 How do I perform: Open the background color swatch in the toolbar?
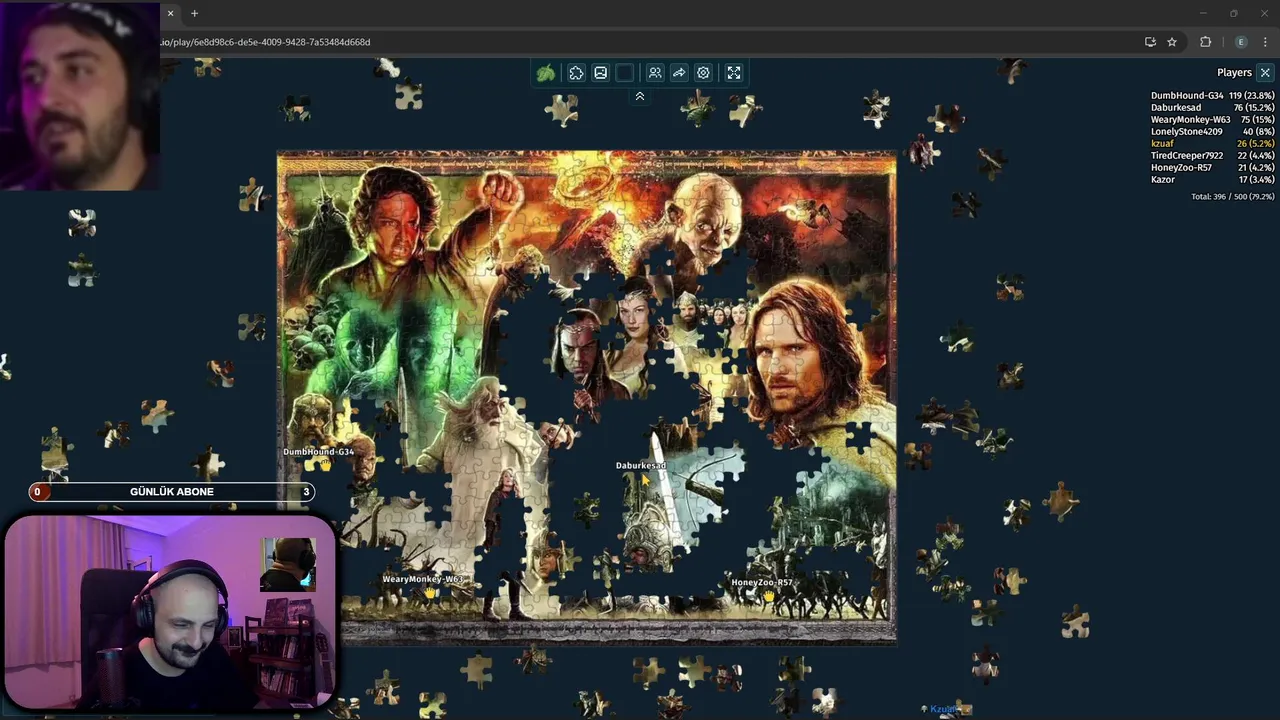tap(624, 73)
